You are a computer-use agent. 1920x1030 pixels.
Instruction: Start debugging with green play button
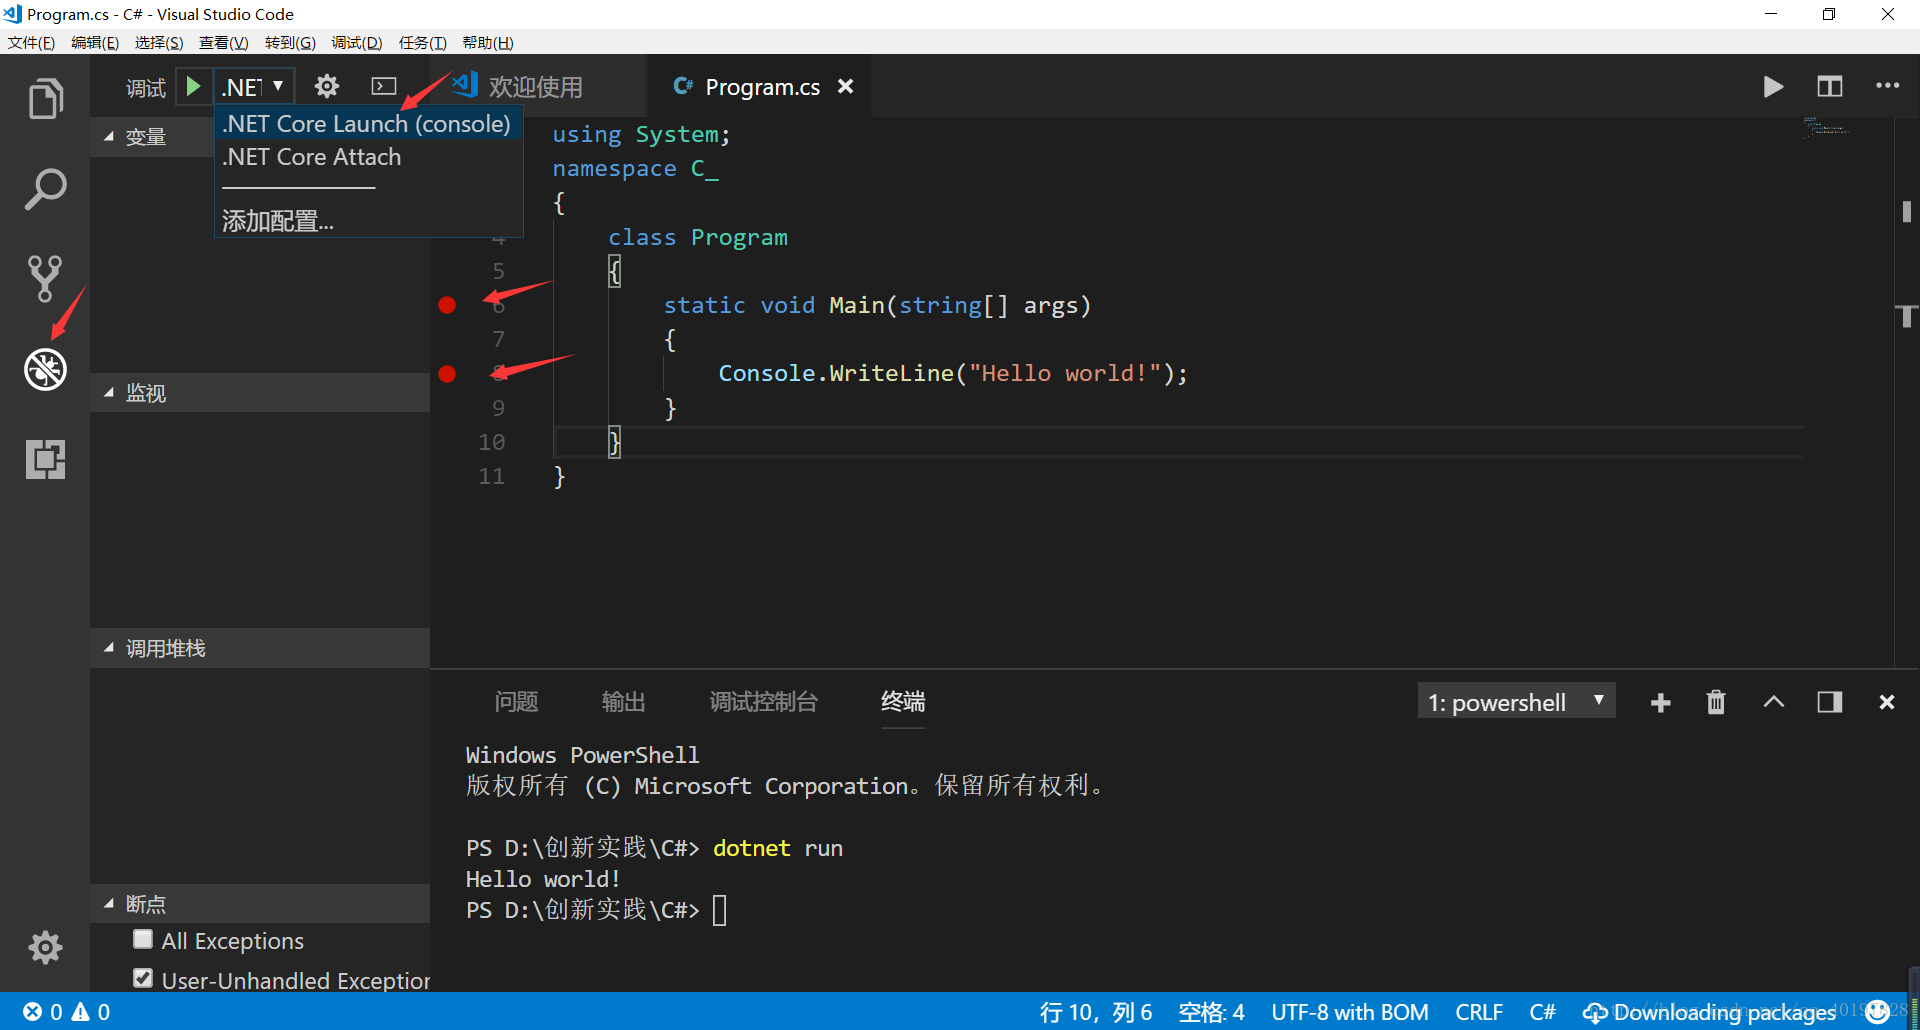coord(194,86)
